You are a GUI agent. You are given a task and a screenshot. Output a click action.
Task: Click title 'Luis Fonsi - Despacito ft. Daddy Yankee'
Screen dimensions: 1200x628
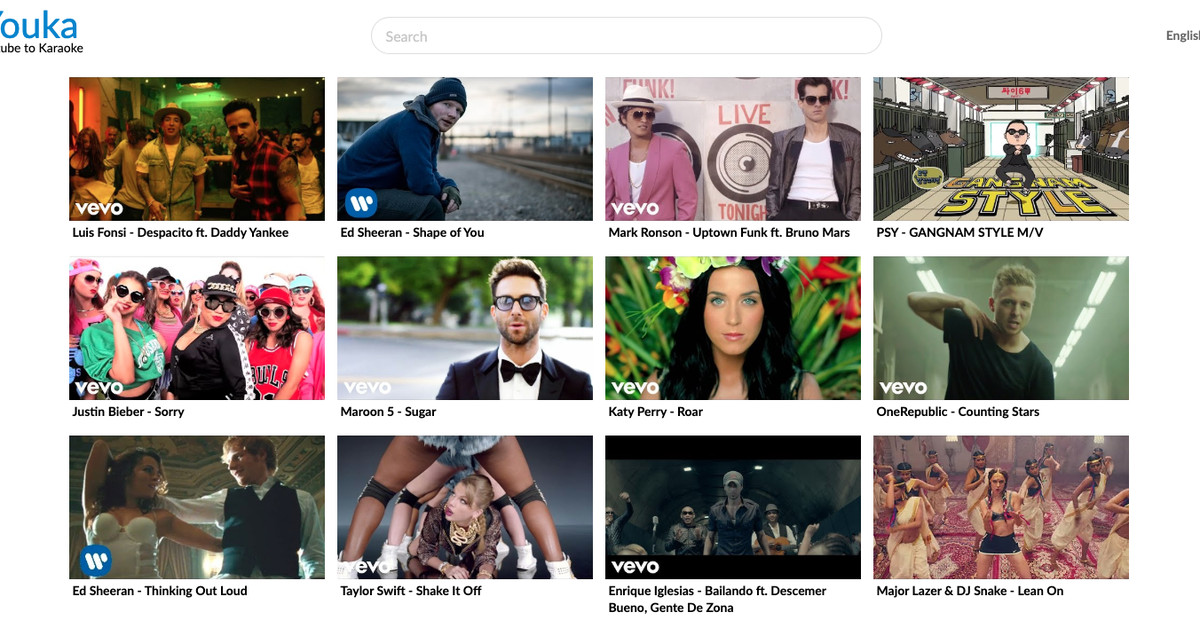click(x=181, y=233)
